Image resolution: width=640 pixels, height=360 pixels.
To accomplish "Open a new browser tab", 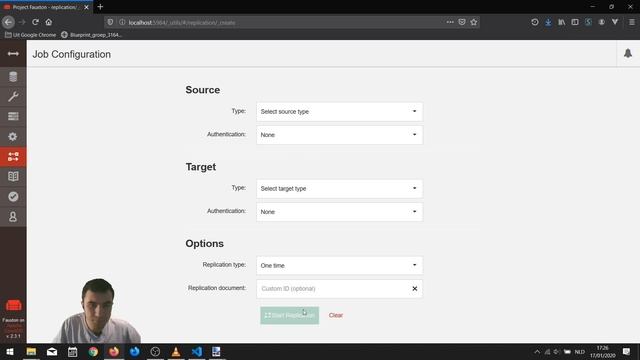I will [100, 7].
